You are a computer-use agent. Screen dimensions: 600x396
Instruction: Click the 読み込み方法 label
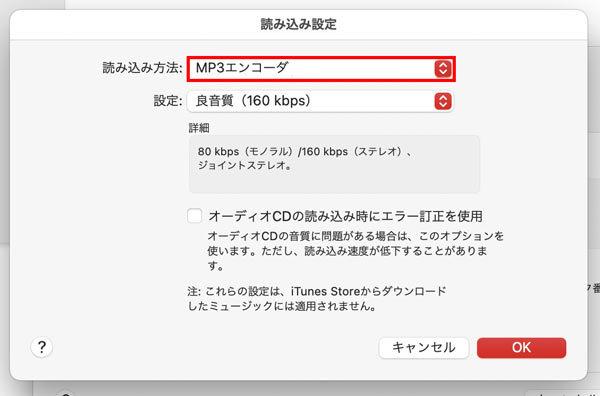142,68
